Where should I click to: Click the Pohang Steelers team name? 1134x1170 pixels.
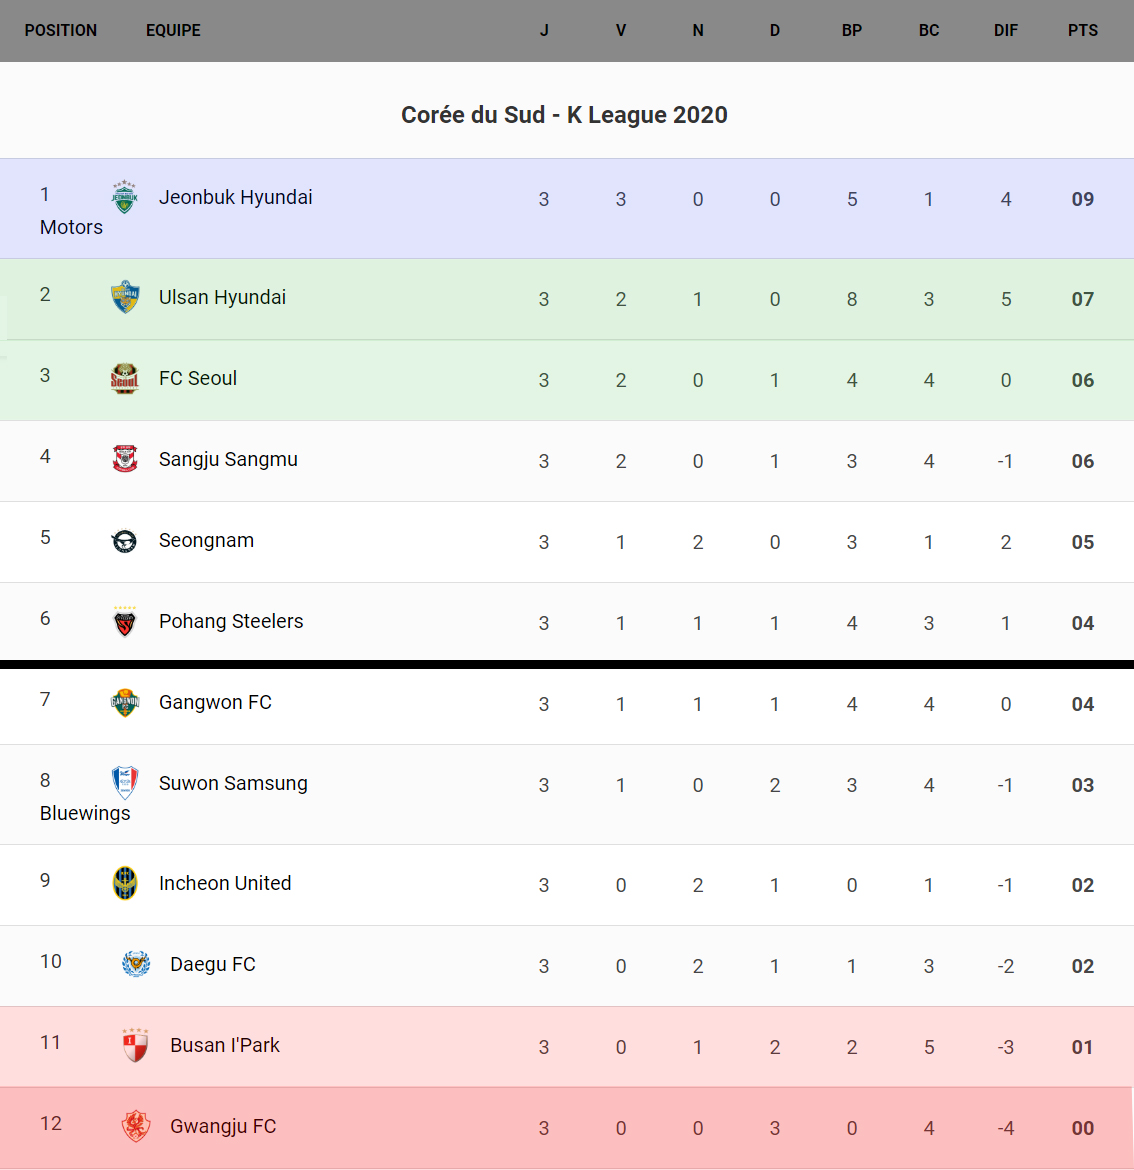tap(231, 621)
